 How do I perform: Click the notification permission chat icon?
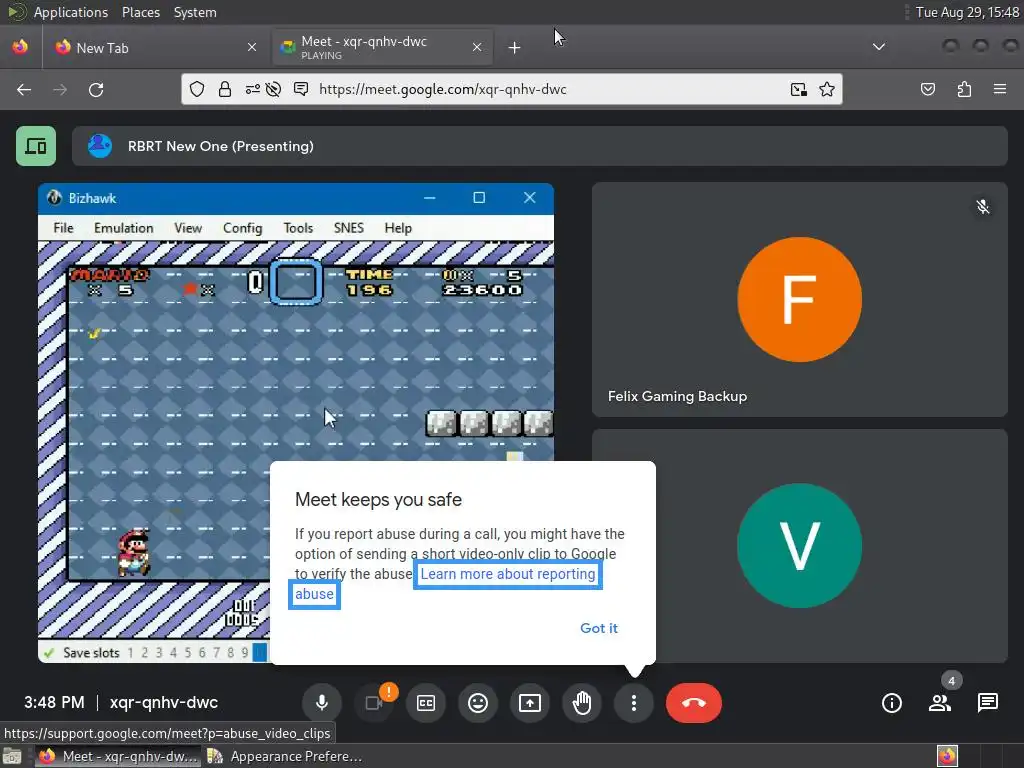(x=301, y=89)
